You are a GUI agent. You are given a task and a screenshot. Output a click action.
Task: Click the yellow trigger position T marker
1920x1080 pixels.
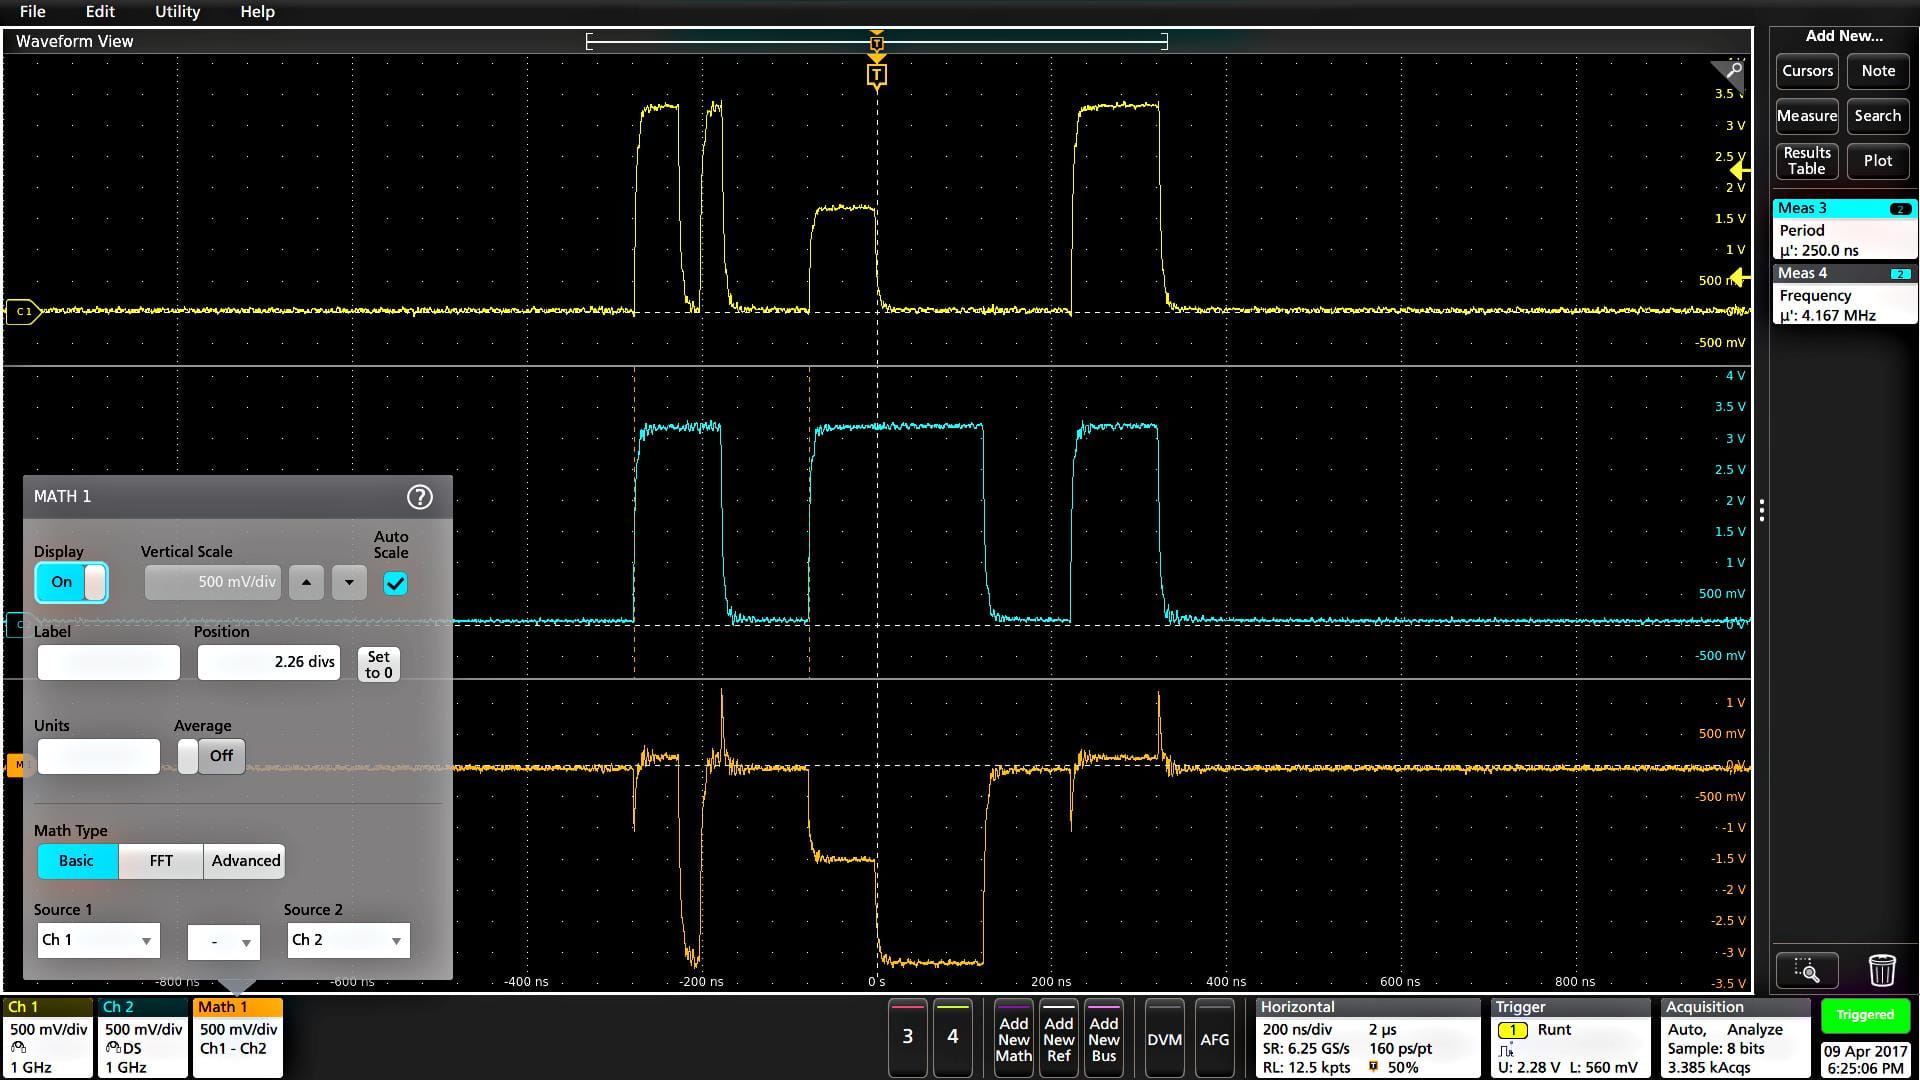point(877,75)
